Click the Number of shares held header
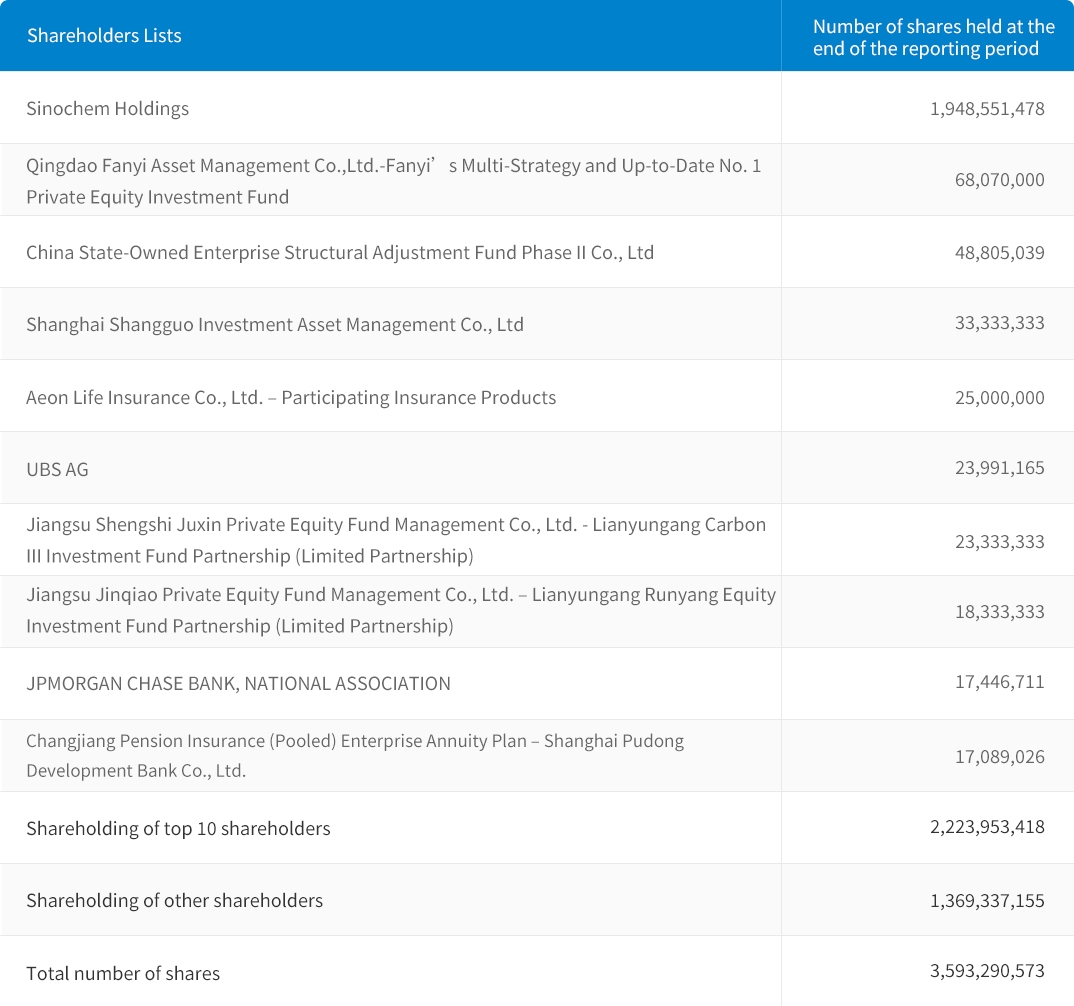Image resolution: width=1074 pixels, height=1006 pixels. coord(933,37)
